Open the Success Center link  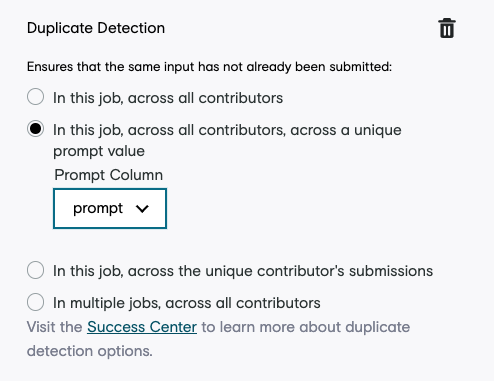click(142, 327)
